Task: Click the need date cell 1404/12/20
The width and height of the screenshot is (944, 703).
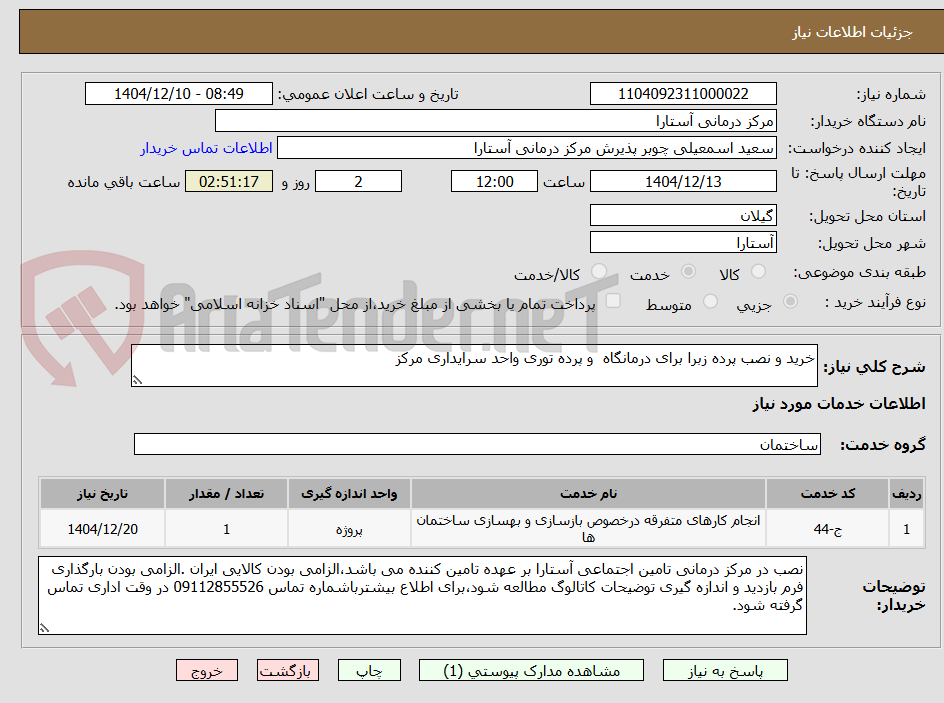Action: point(102,528)
